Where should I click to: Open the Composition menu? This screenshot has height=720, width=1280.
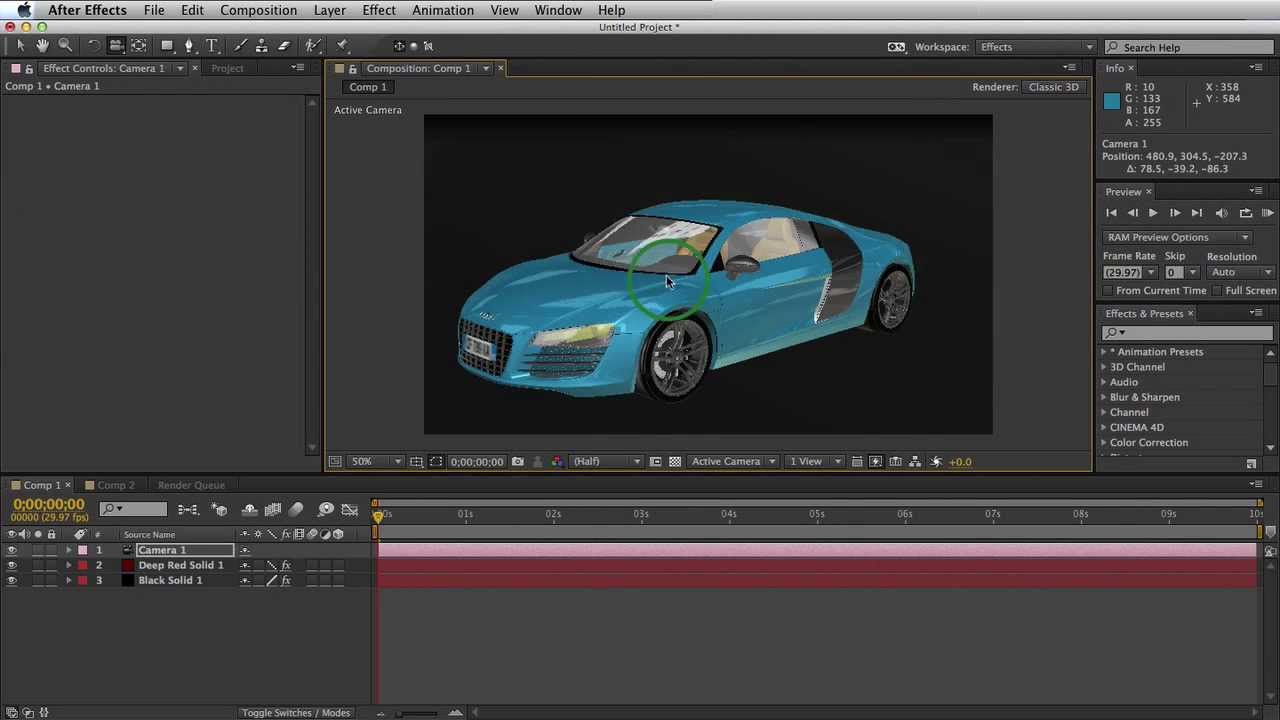pyautogui.click(x=258, y=10)
